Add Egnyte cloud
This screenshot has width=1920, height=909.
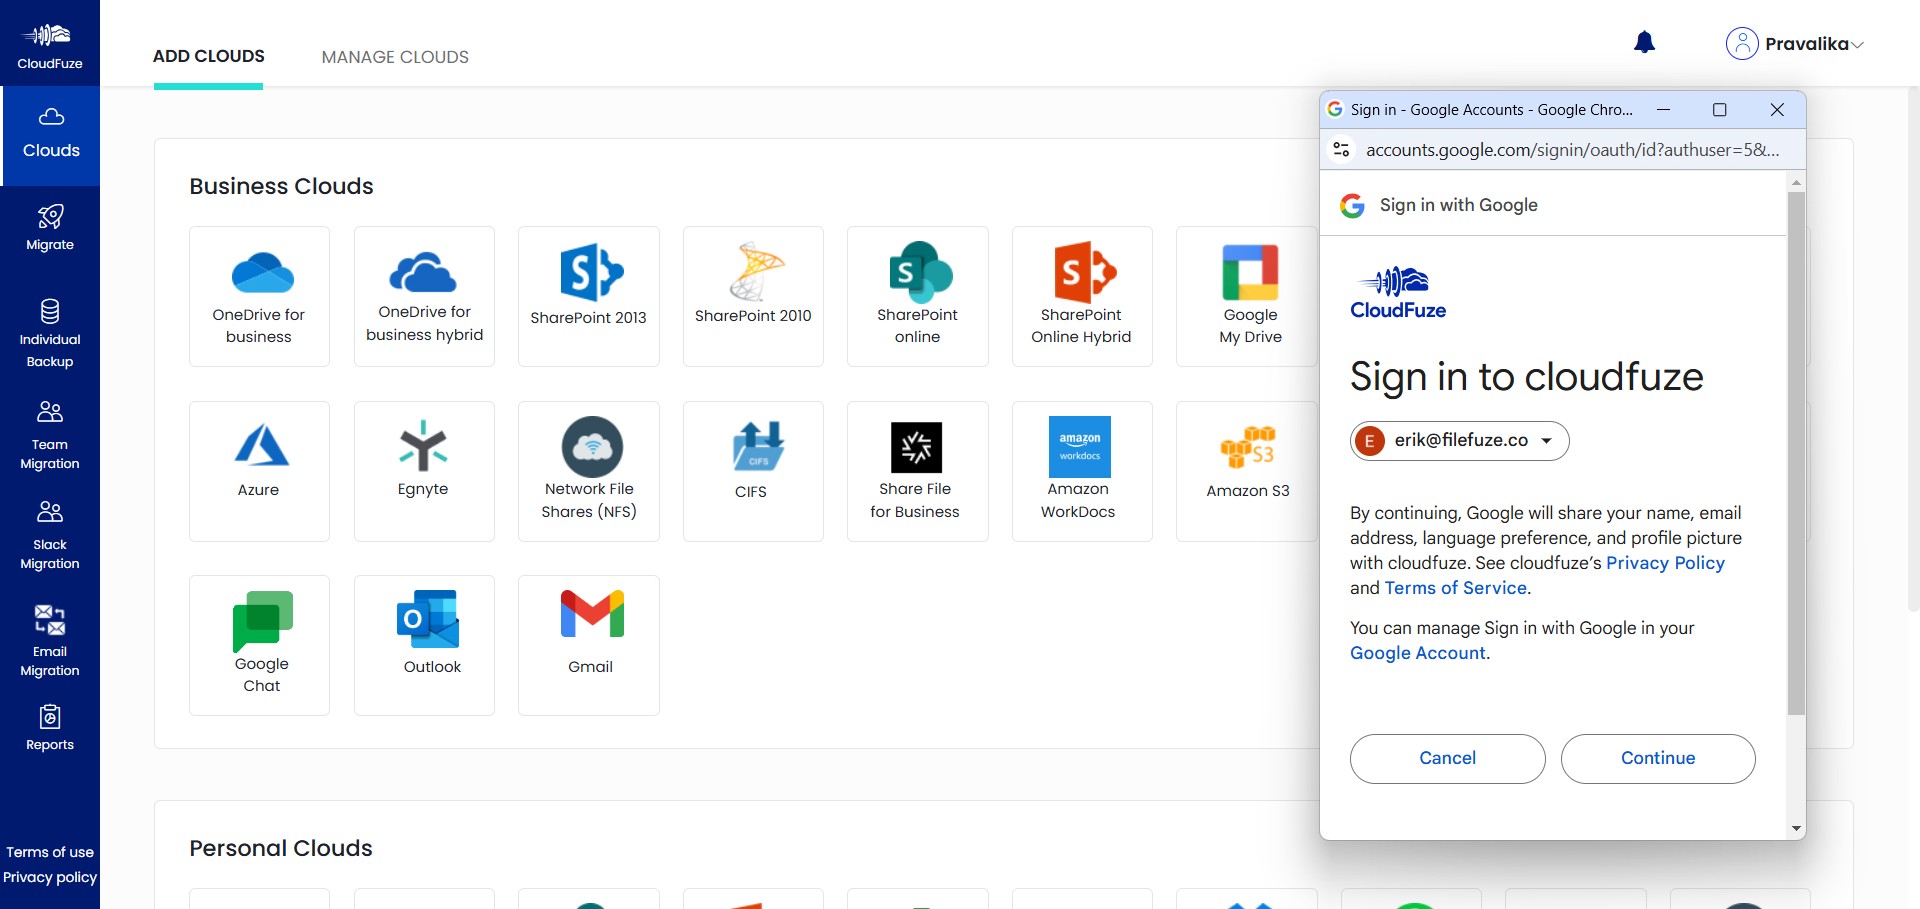click(x=424, y=471)
